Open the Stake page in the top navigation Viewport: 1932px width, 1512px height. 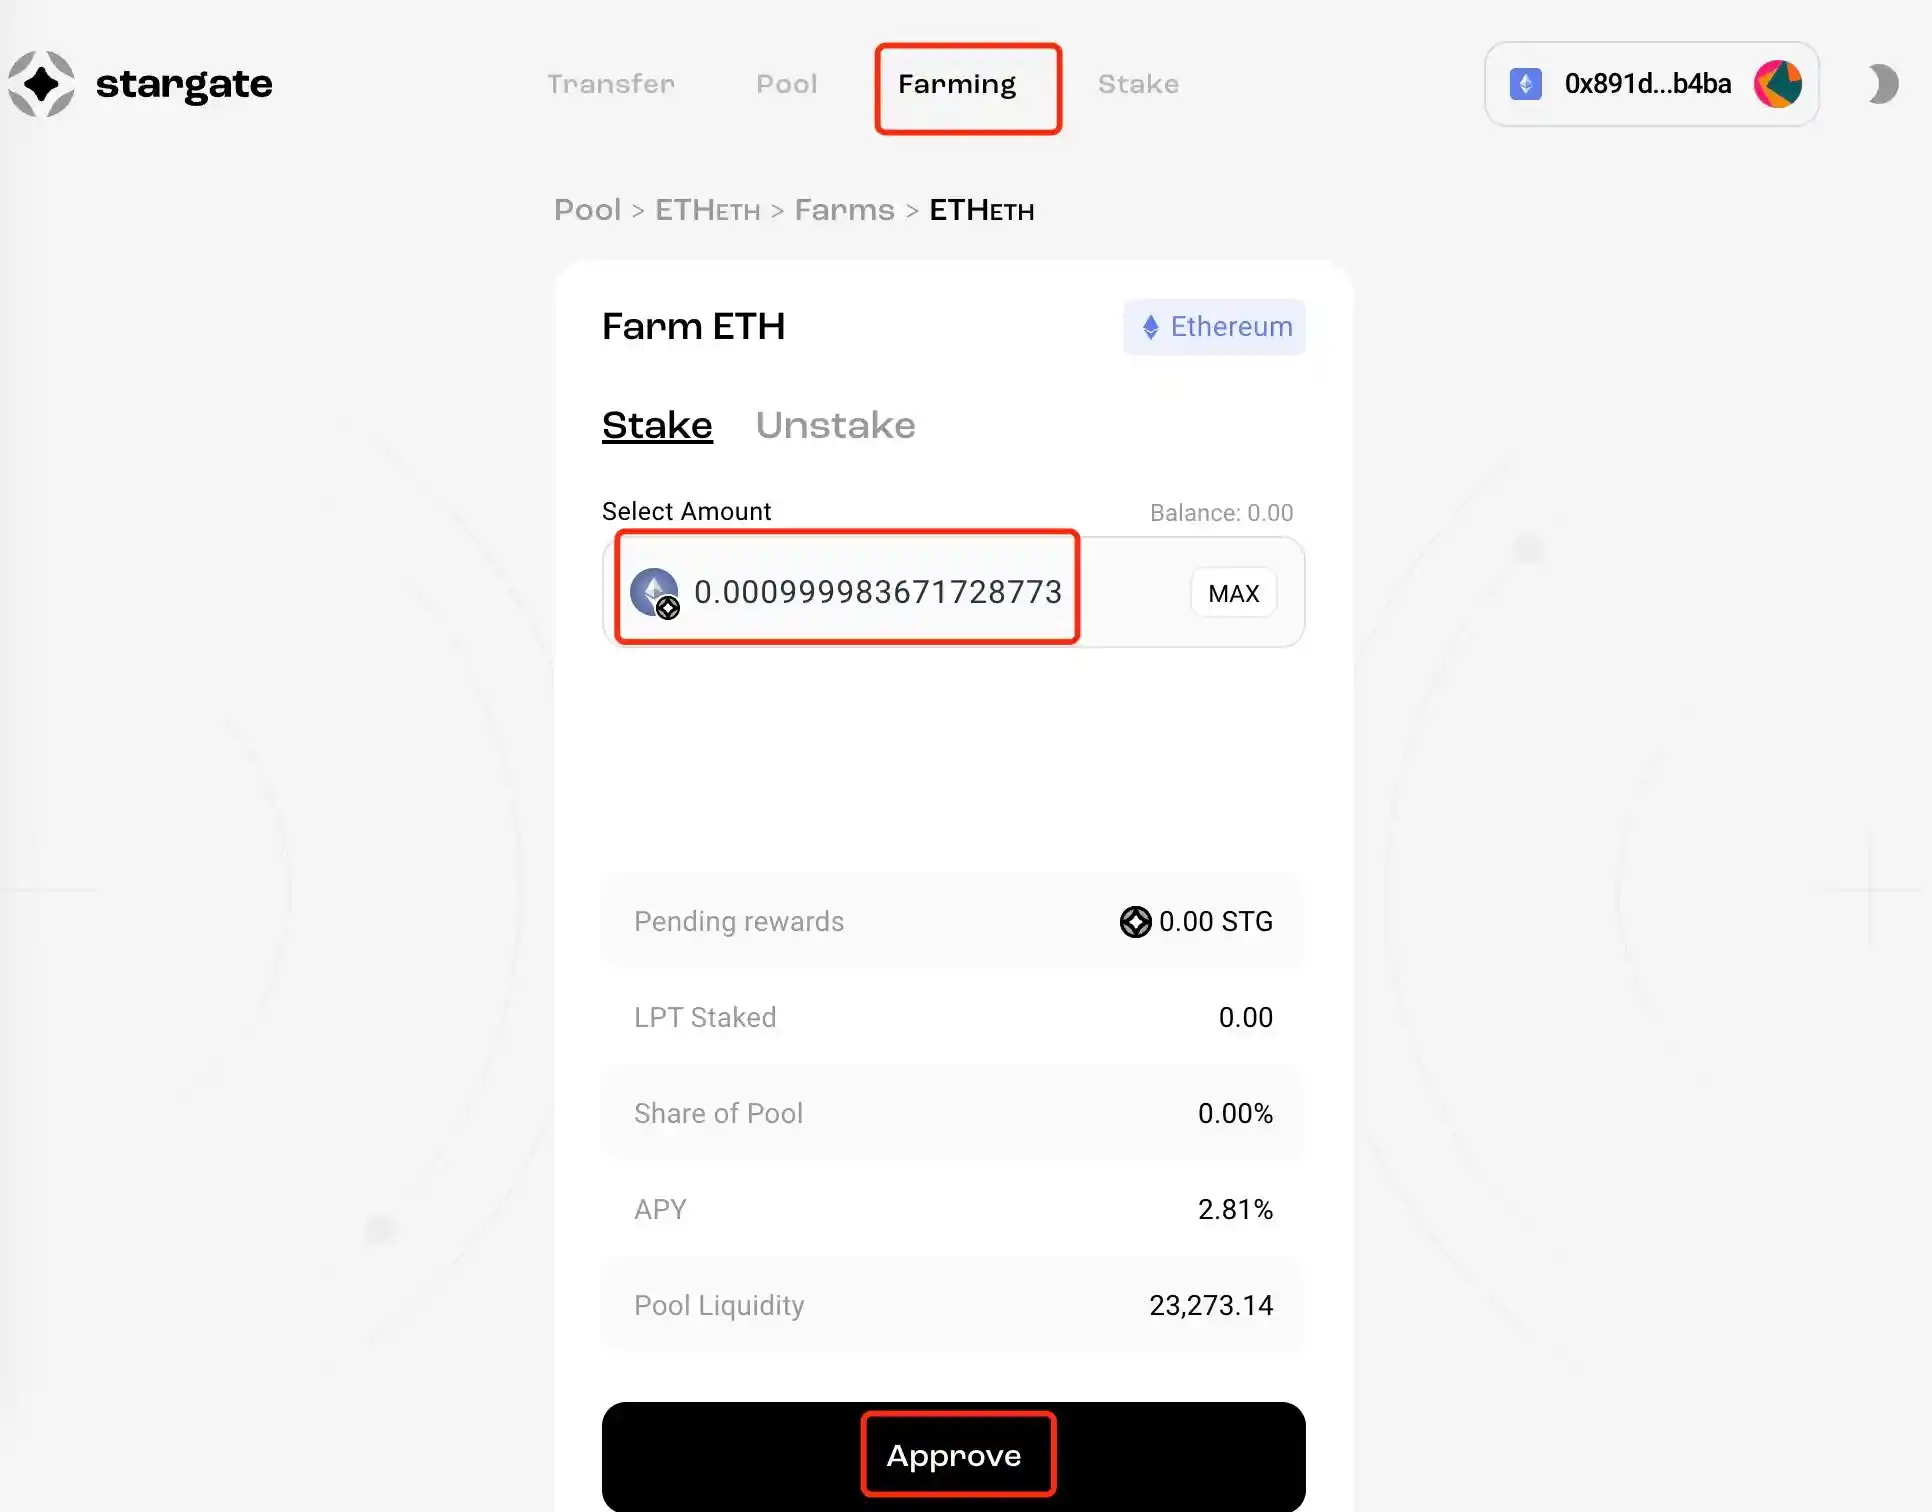click(x=1138, y=84)
